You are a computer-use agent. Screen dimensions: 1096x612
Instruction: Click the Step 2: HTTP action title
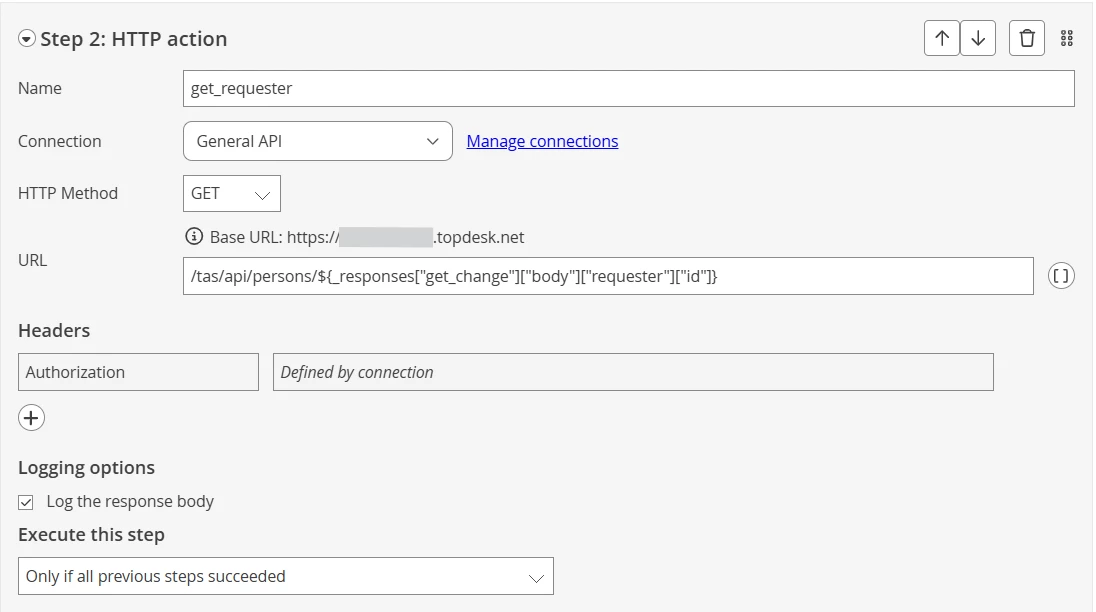(x=134, y=39)
